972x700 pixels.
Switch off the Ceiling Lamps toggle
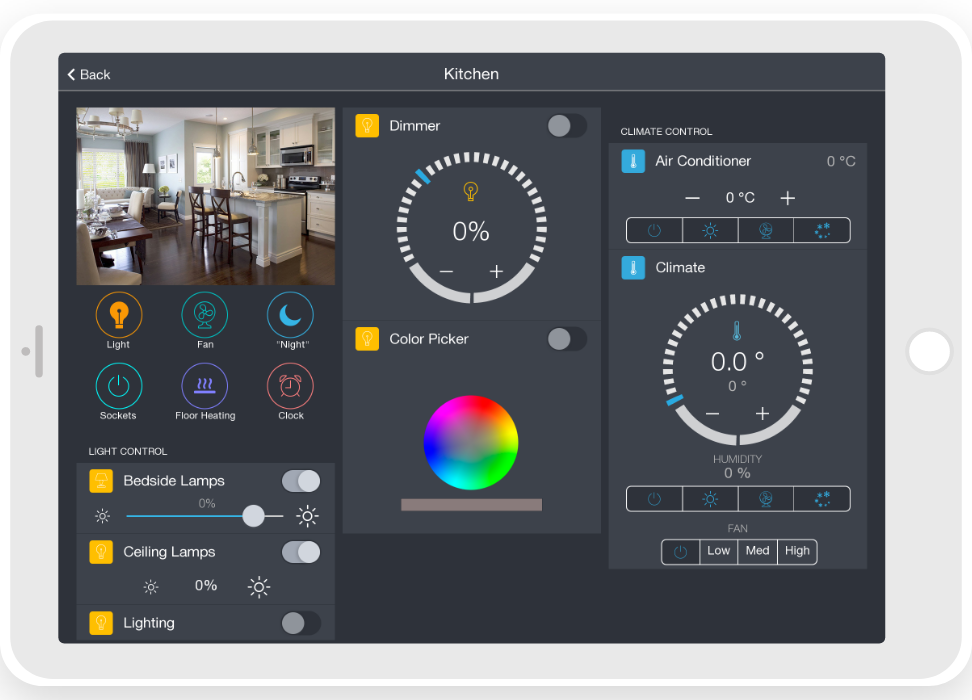[x=301, y=552]
